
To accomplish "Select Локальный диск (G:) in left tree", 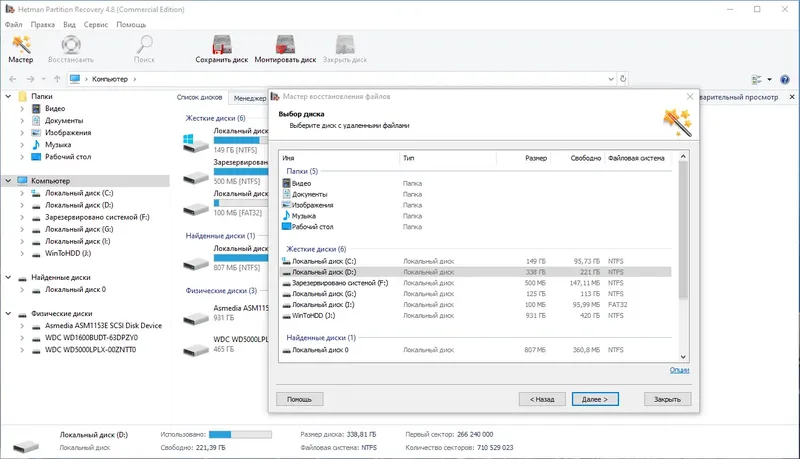I will pyautogui.click(x=79, y=229).
